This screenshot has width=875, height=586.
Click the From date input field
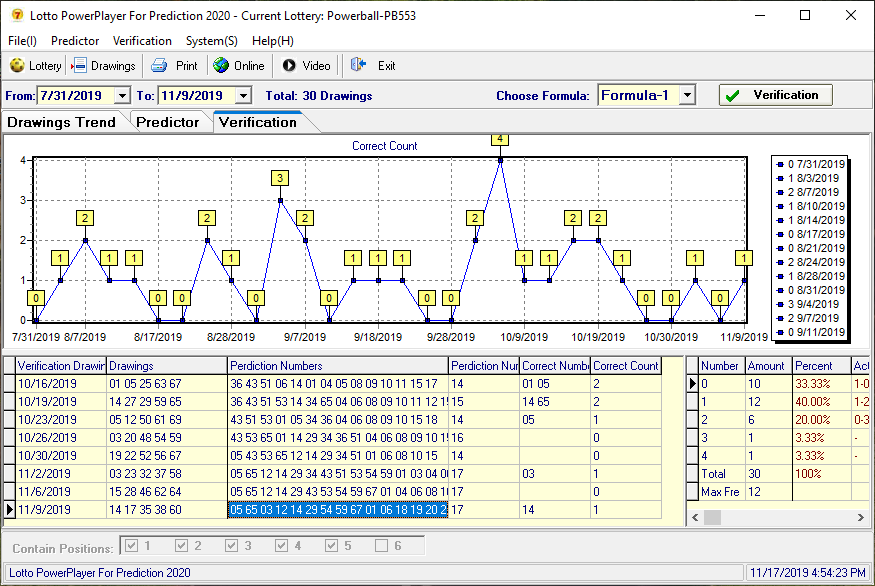76,96
